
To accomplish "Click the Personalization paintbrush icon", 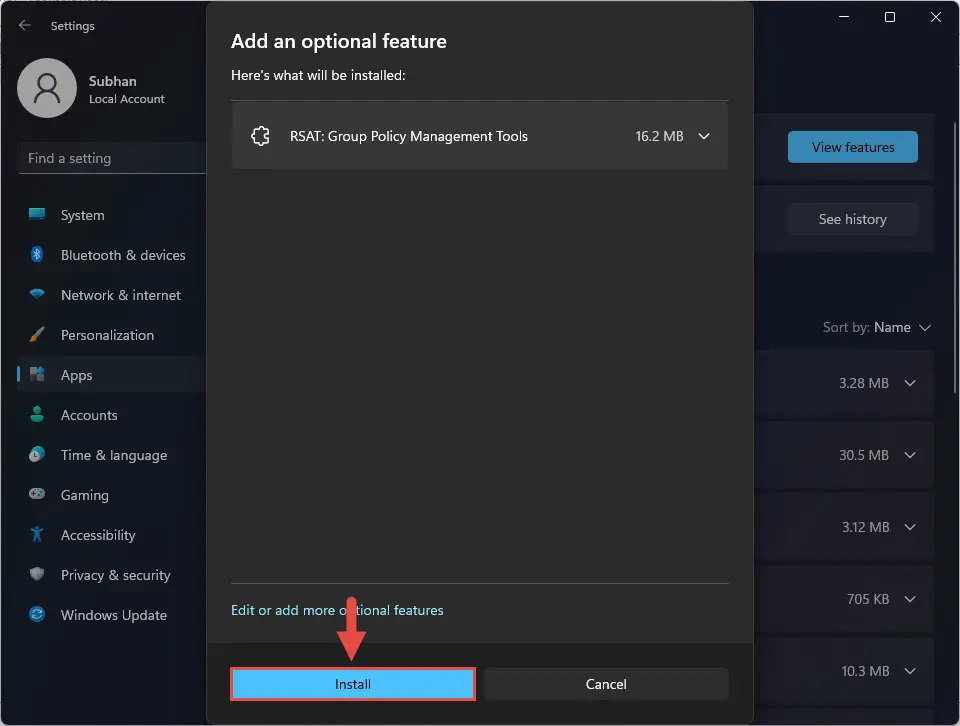I will click(37, 334).
